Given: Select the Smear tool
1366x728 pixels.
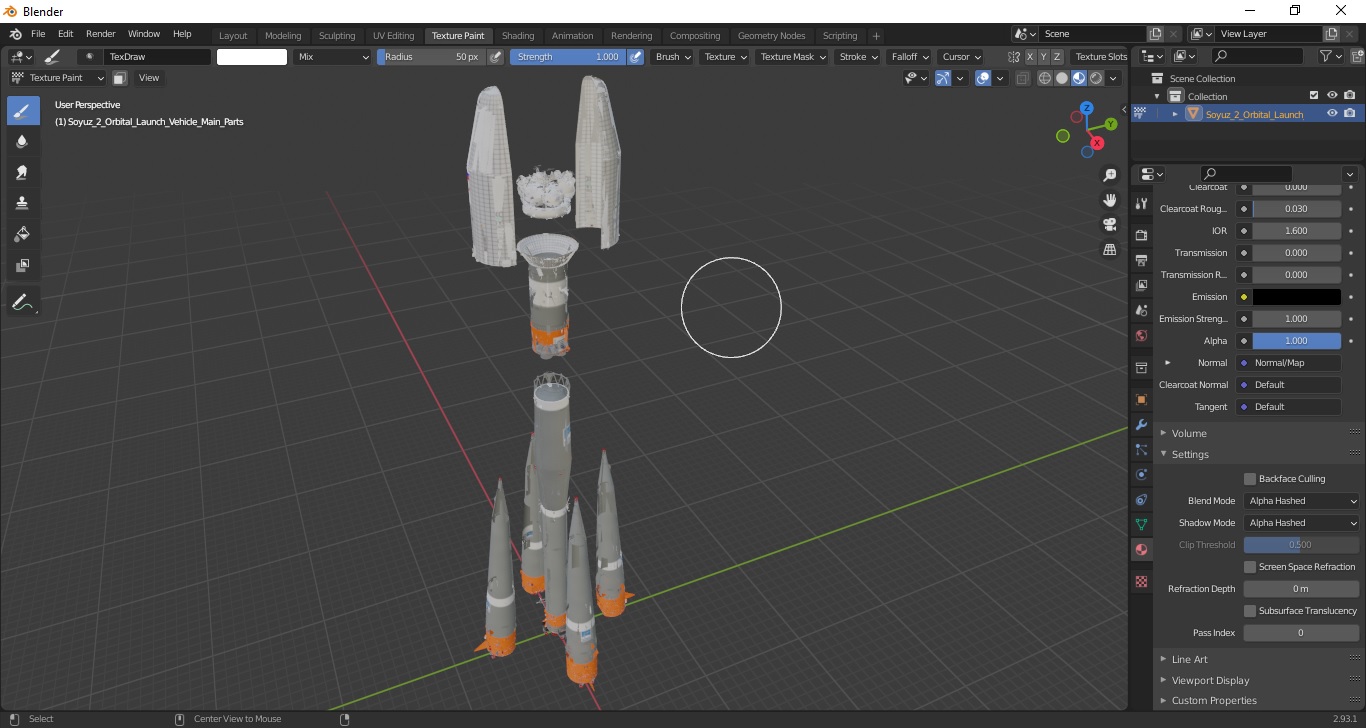Looking at the screenshot, I should [x=23, y=173].
